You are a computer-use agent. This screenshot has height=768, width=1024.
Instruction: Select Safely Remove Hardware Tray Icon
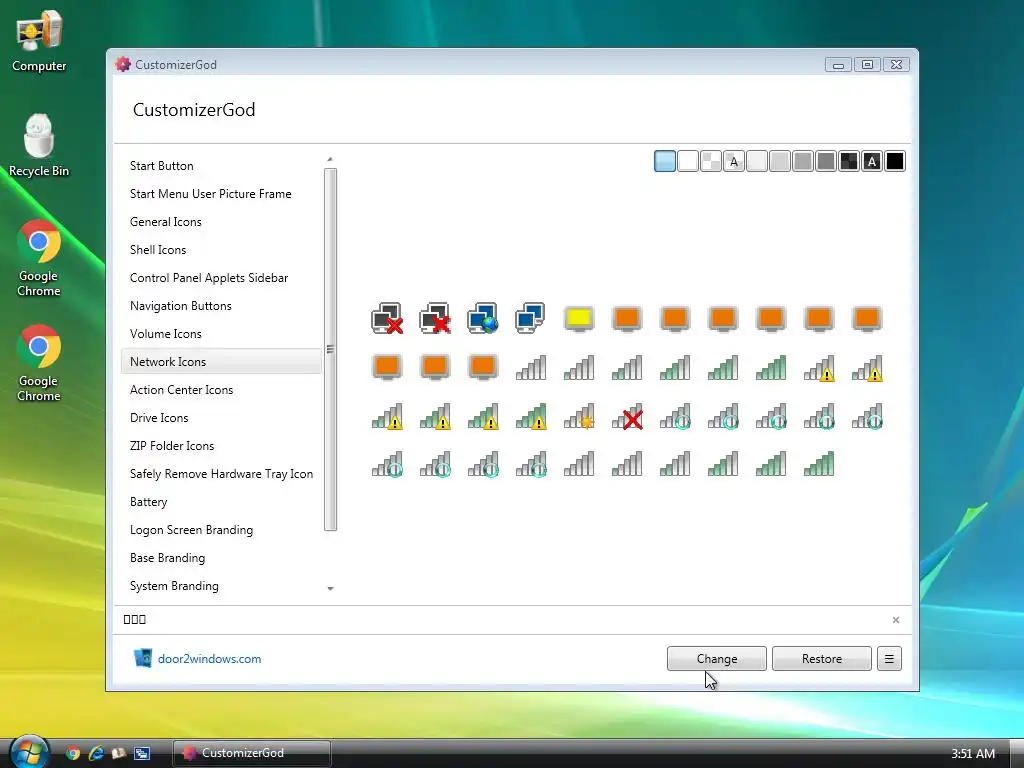coord(221,474)
